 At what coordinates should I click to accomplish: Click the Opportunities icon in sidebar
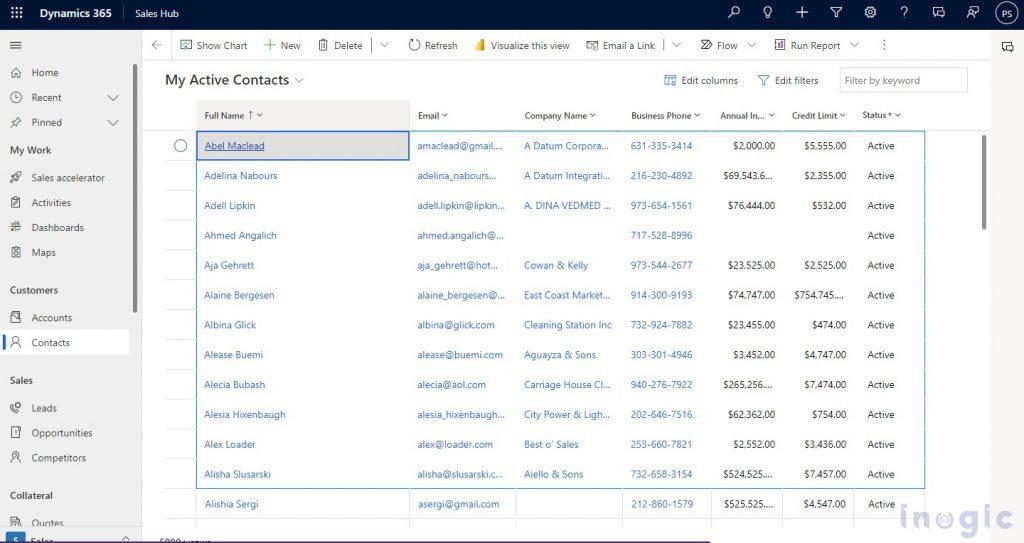(x=16, y=433)
